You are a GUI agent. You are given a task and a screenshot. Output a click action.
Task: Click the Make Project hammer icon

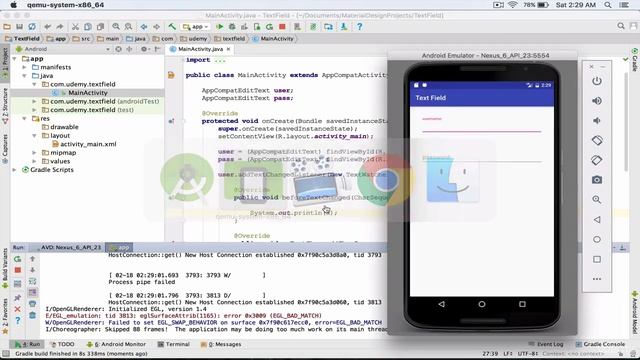point(172,27)
